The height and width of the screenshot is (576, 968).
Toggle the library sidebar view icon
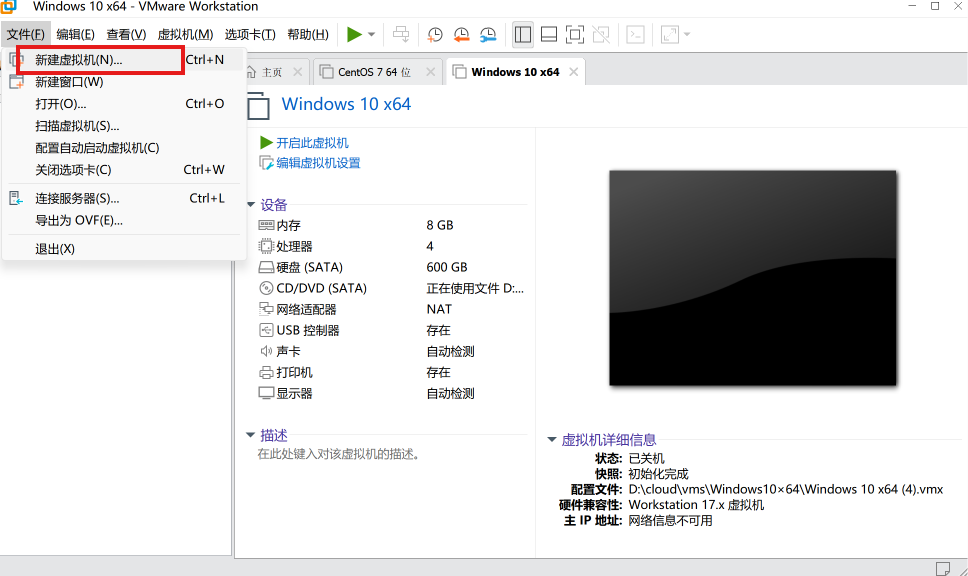point(523,35)
